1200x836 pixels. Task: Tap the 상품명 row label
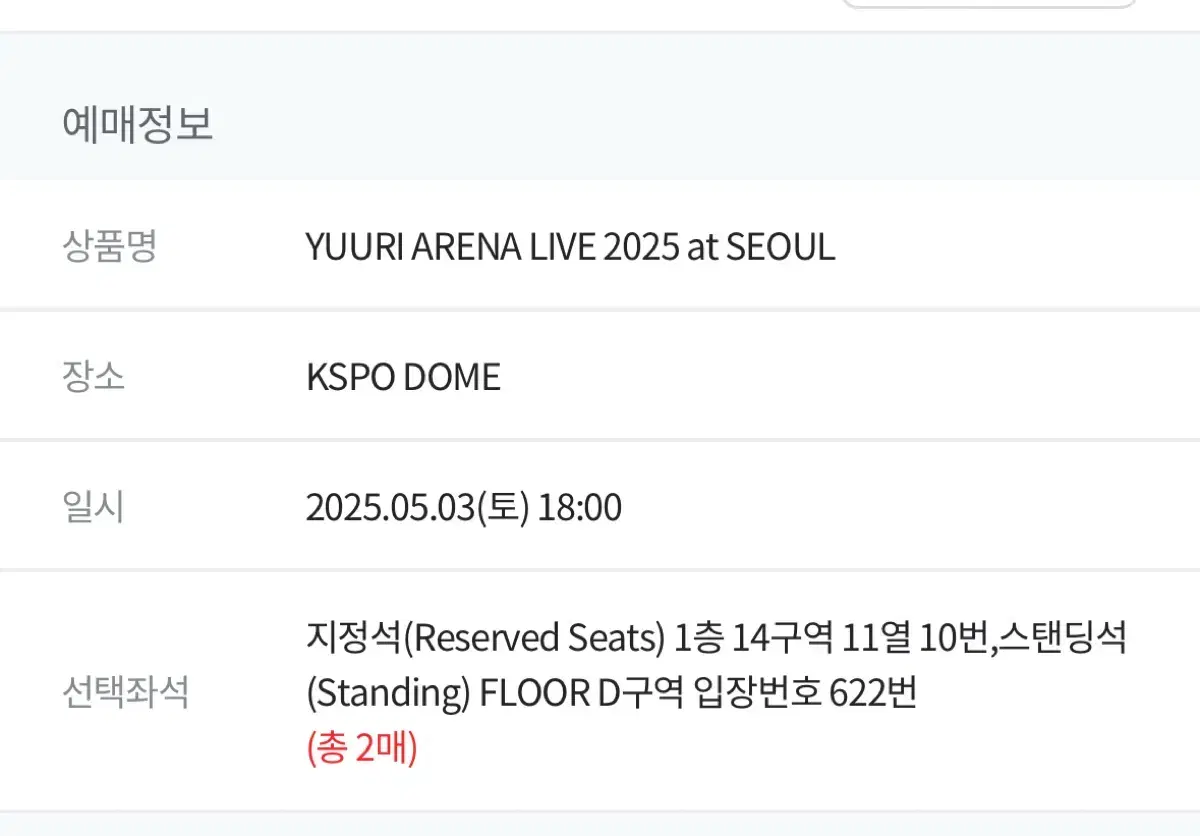[109, 246]
